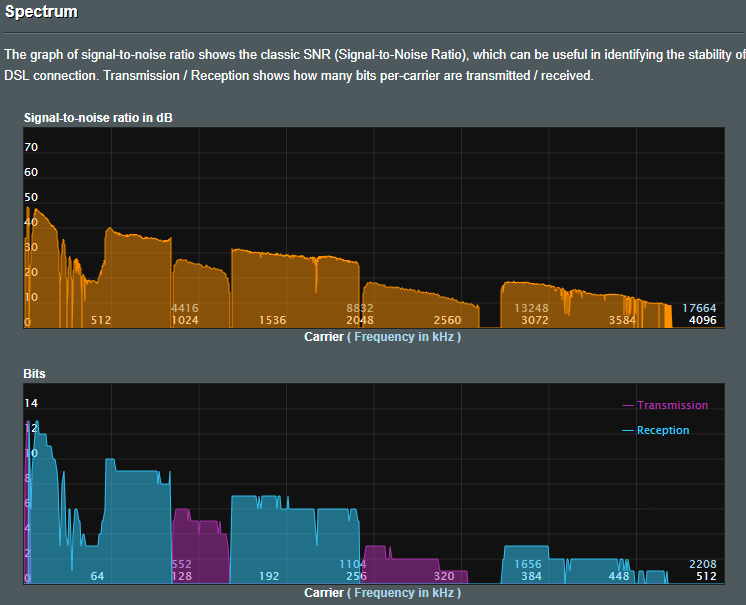
Task: Click carrier label 320 on Bits chart
Action: 444,576
